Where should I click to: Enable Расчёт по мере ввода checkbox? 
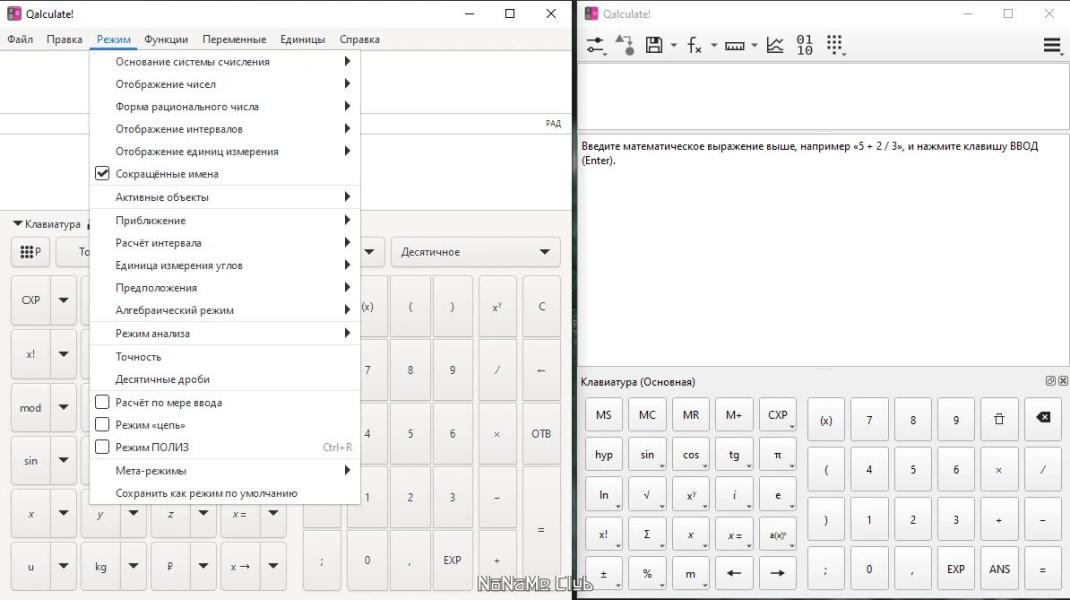click(102, 402)
